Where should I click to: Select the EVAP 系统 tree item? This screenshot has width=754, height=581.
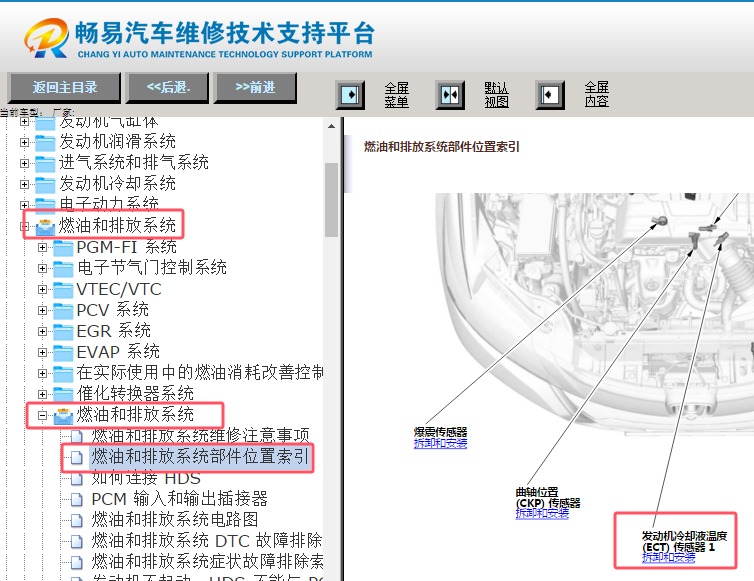tap(118, 352)
